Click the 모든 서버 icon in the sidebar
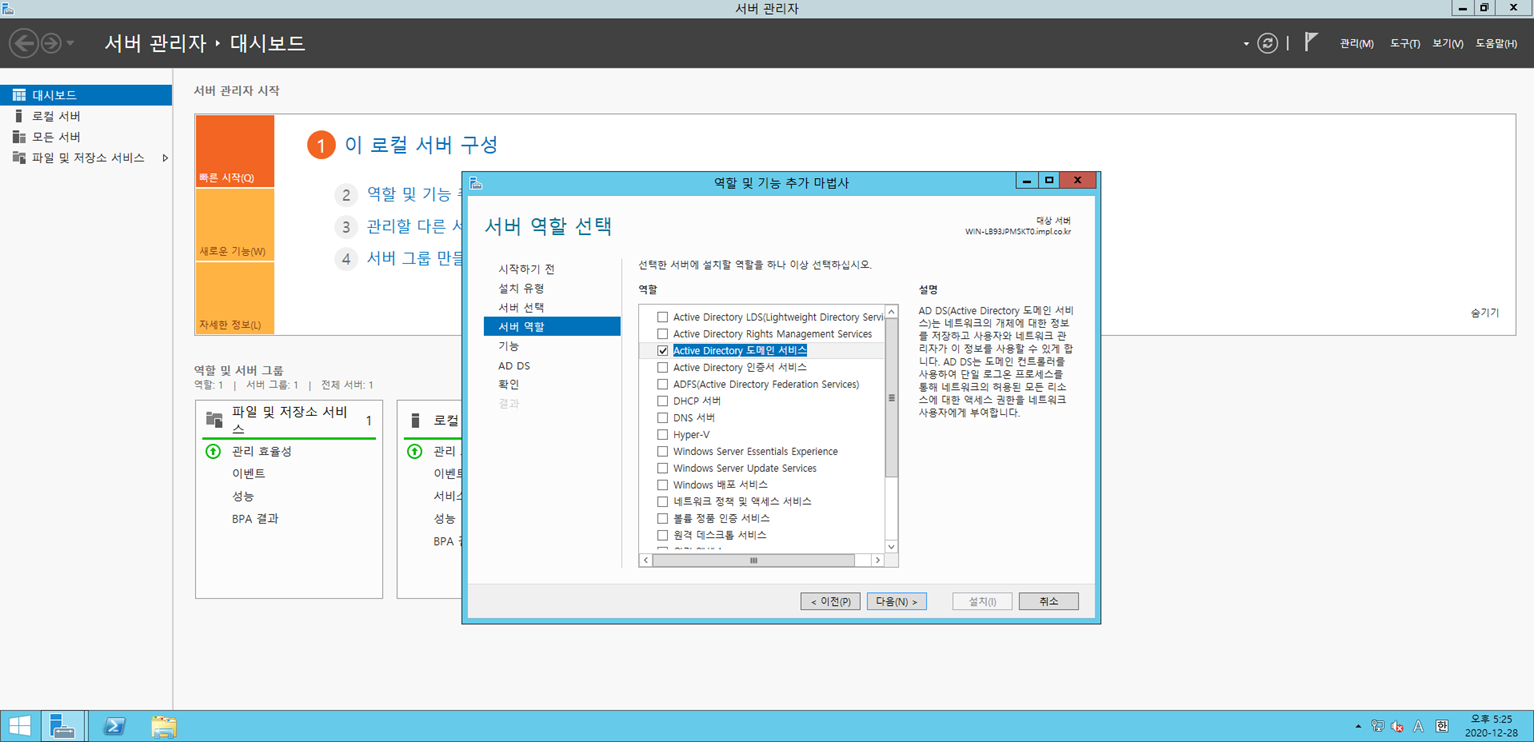Screen dimensions: 1534x742 coord(19,137)
